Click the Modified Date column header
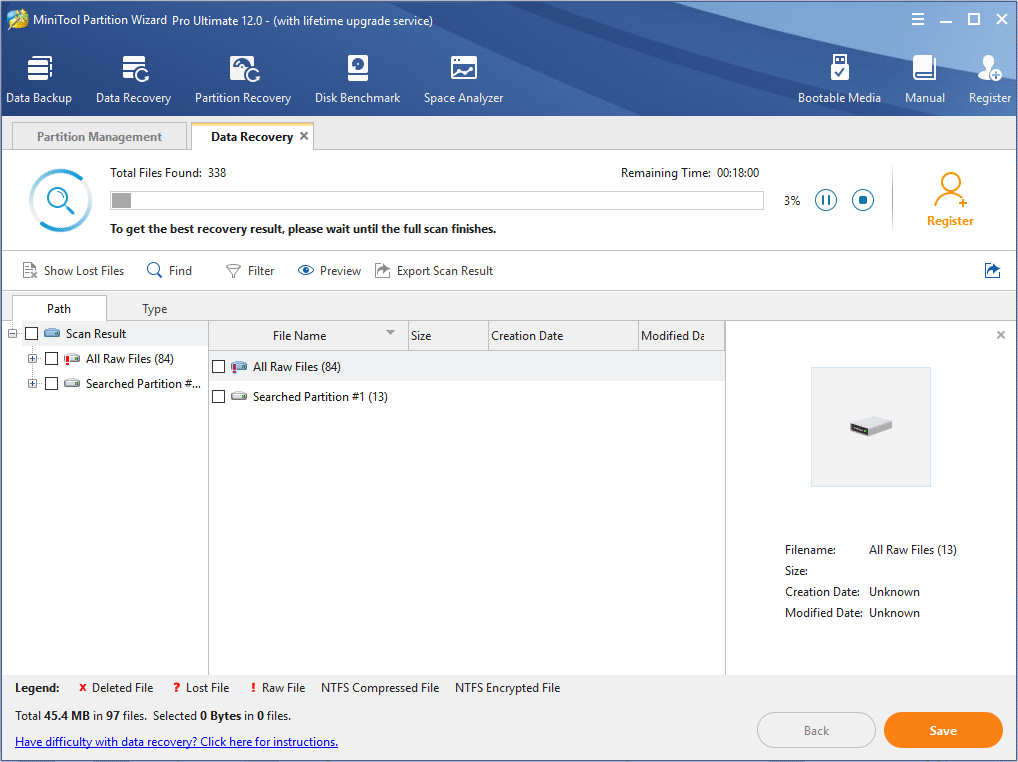Image resolution: width=1018 pixels, height=762 pixels. pyautogui.click(x=682, y=336)
